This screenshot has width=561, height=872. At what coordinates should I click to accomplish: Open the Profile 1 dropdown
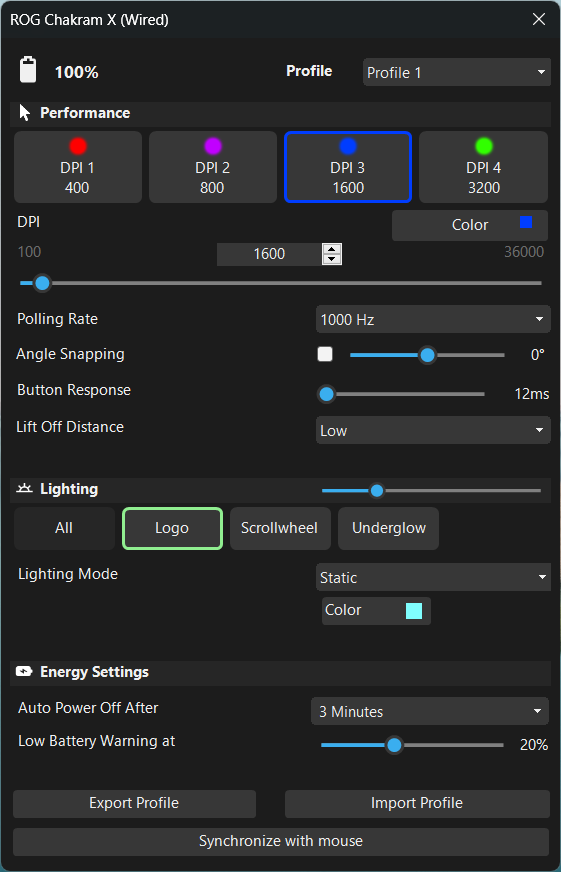pos(456,72)
